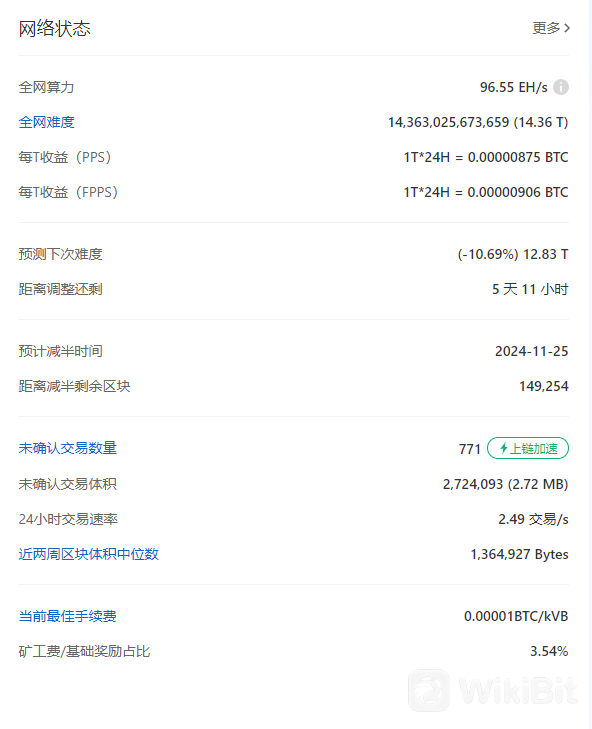Click the 全网算力 label
This screenshot has width=592, height=729.
[47, 87]
